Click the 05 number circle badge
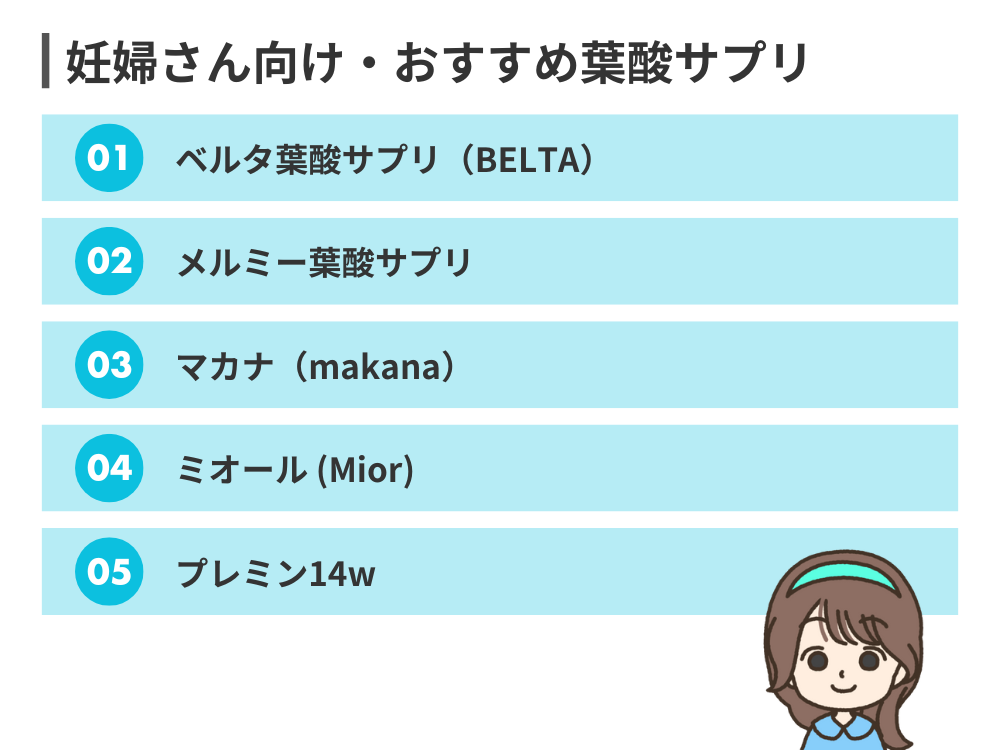This screenshot has height=750, width=1000. coord(109,571)
